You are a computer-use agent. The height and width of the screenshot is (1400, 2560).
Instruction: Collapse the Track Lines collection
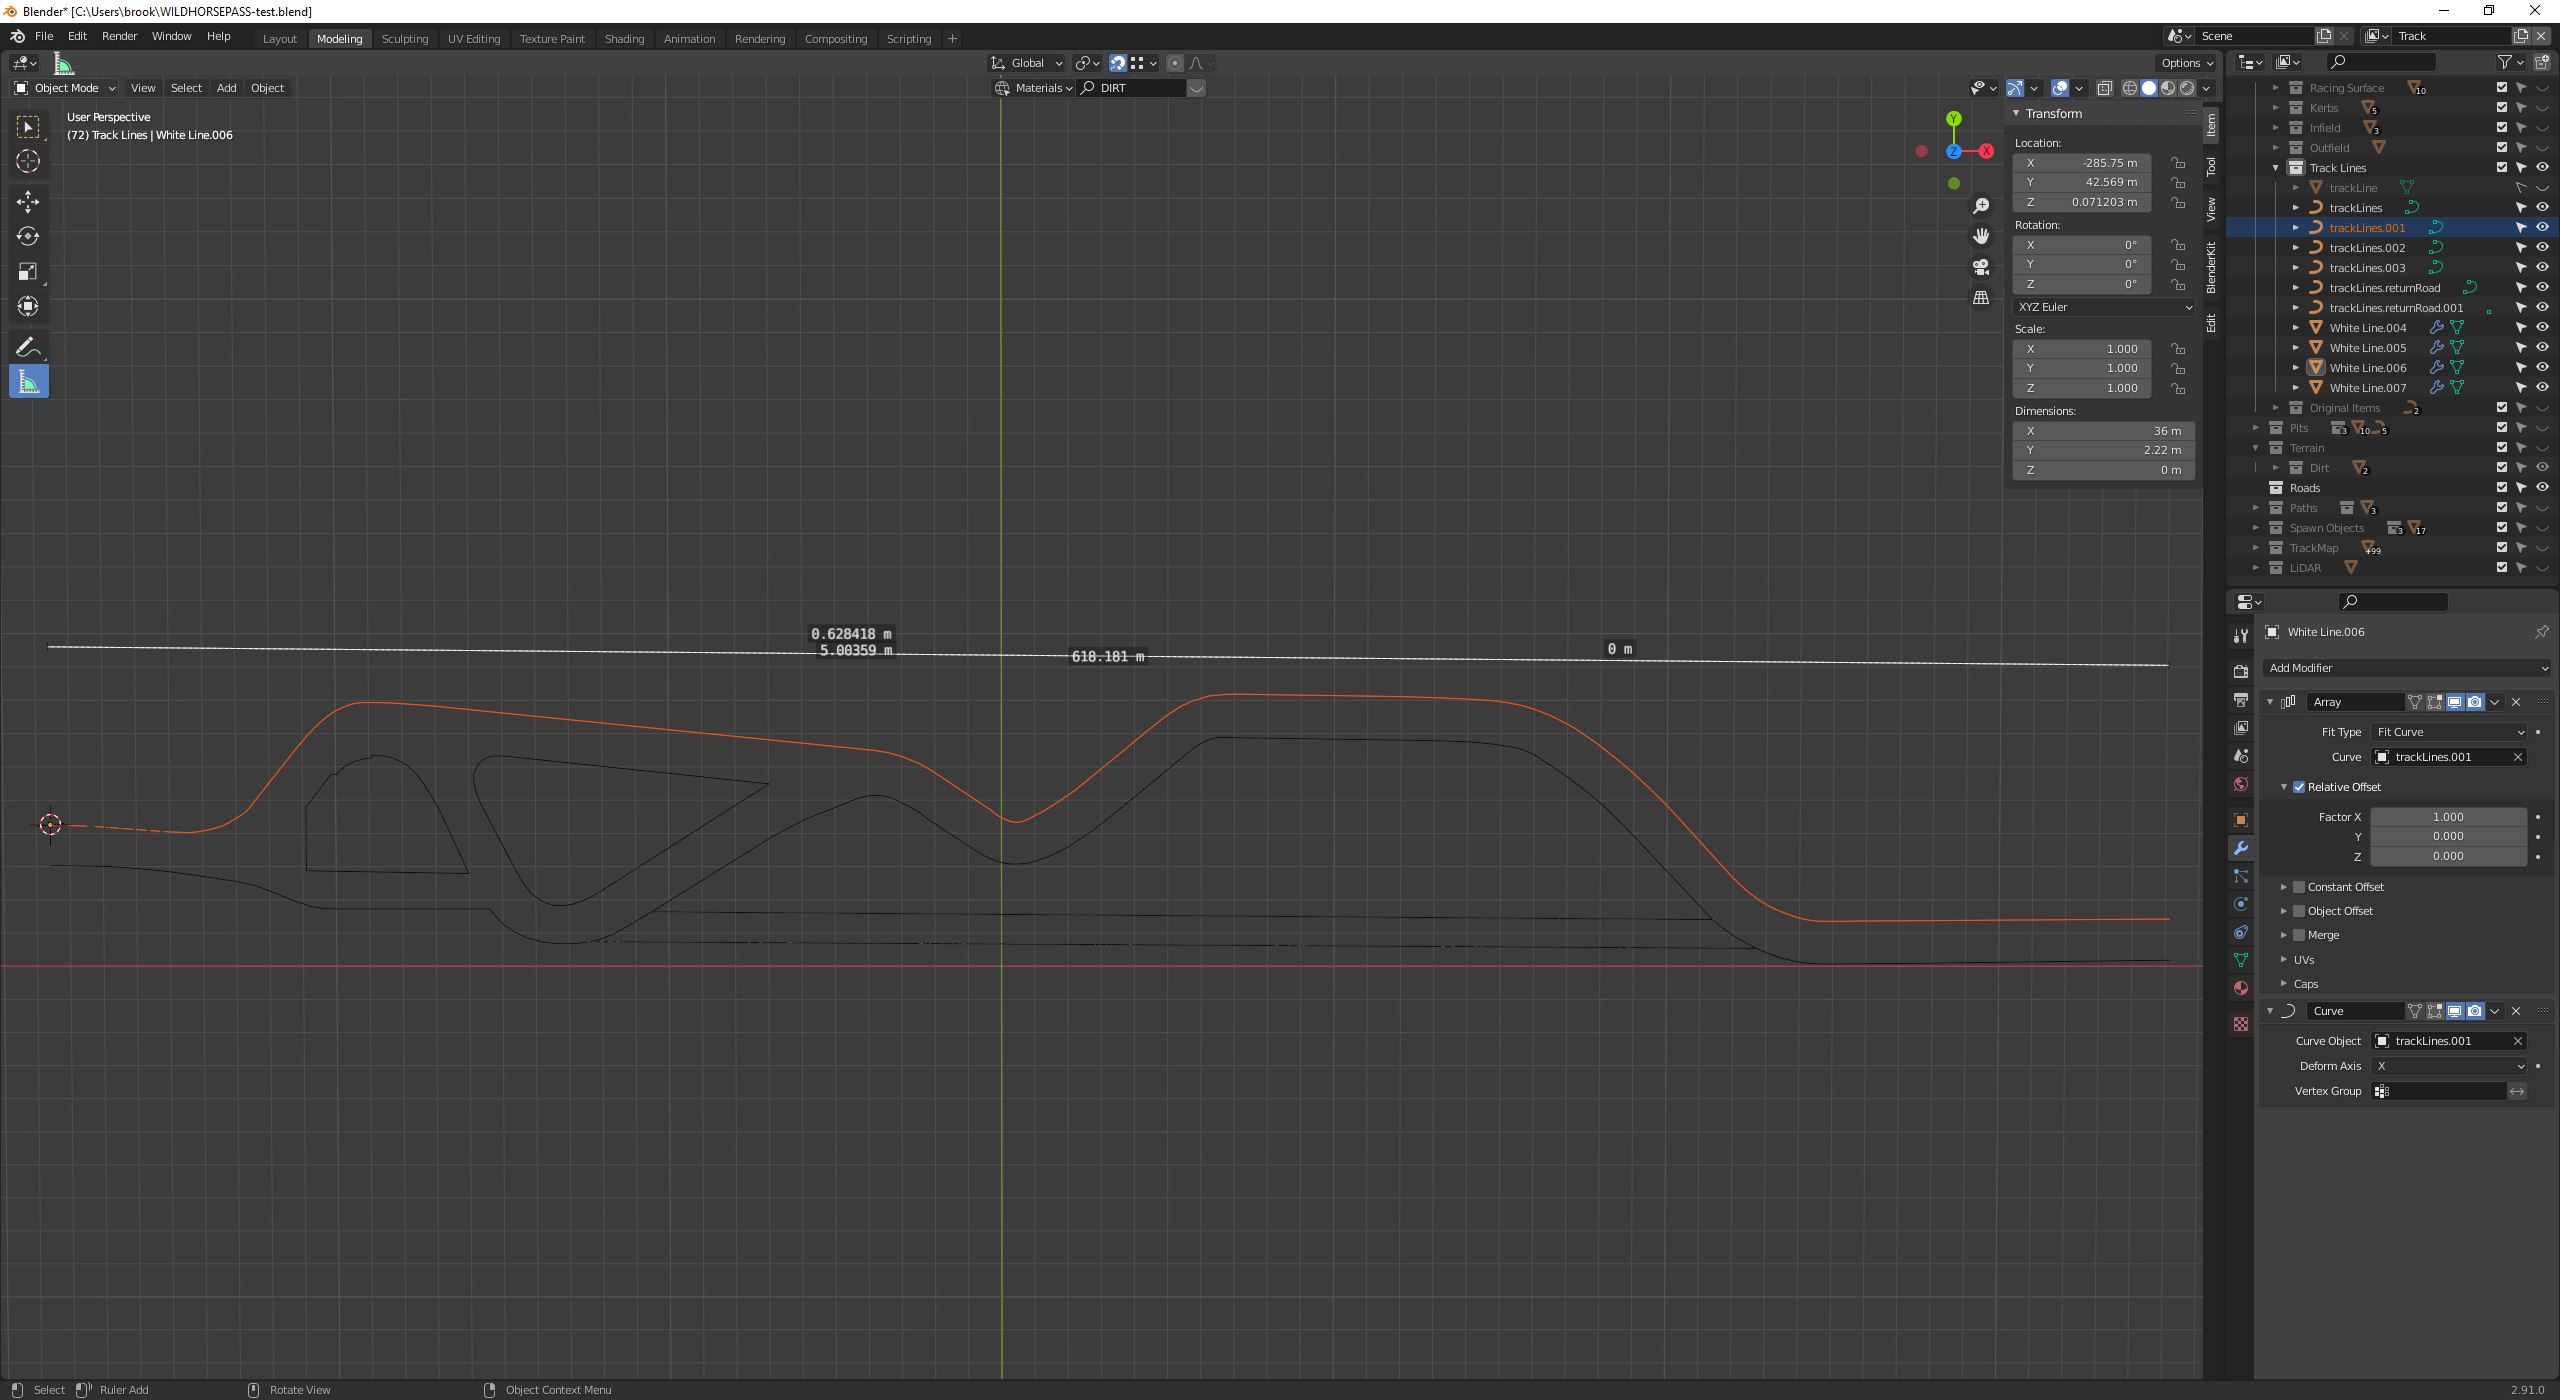tap(2276, 167)
